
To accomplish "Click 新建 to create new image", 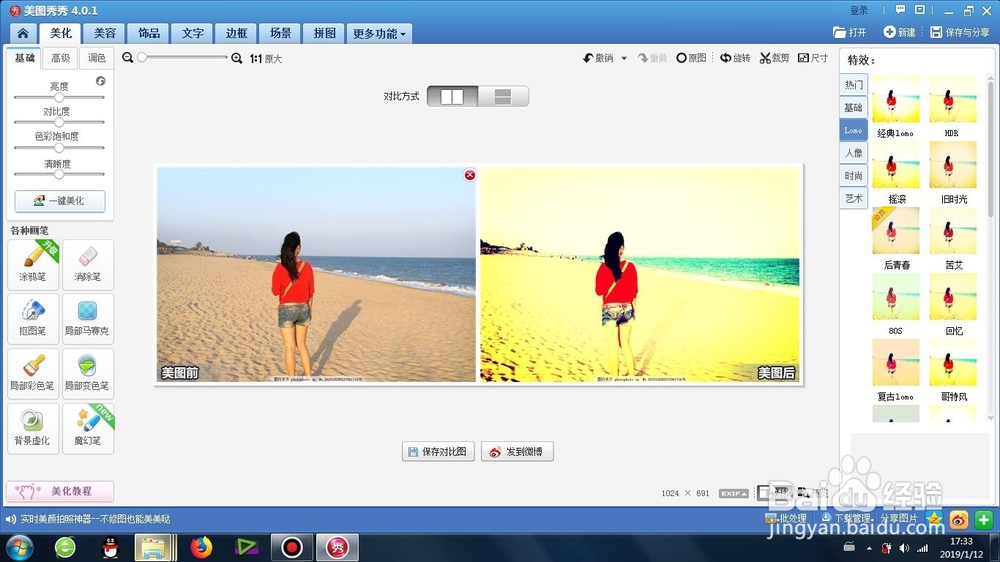I will click(899, 32).
